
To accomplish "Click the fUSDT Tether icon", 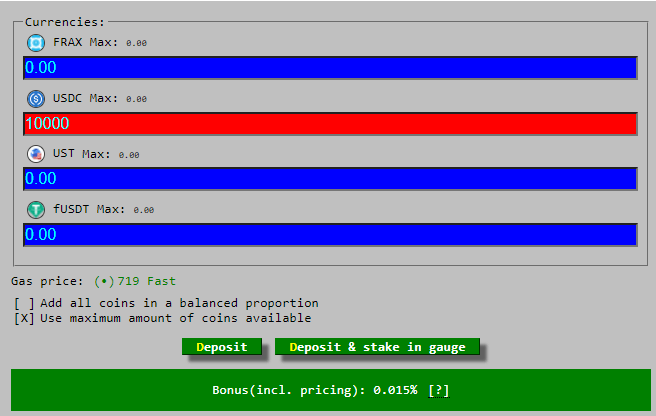I will (x=36, y=210).
